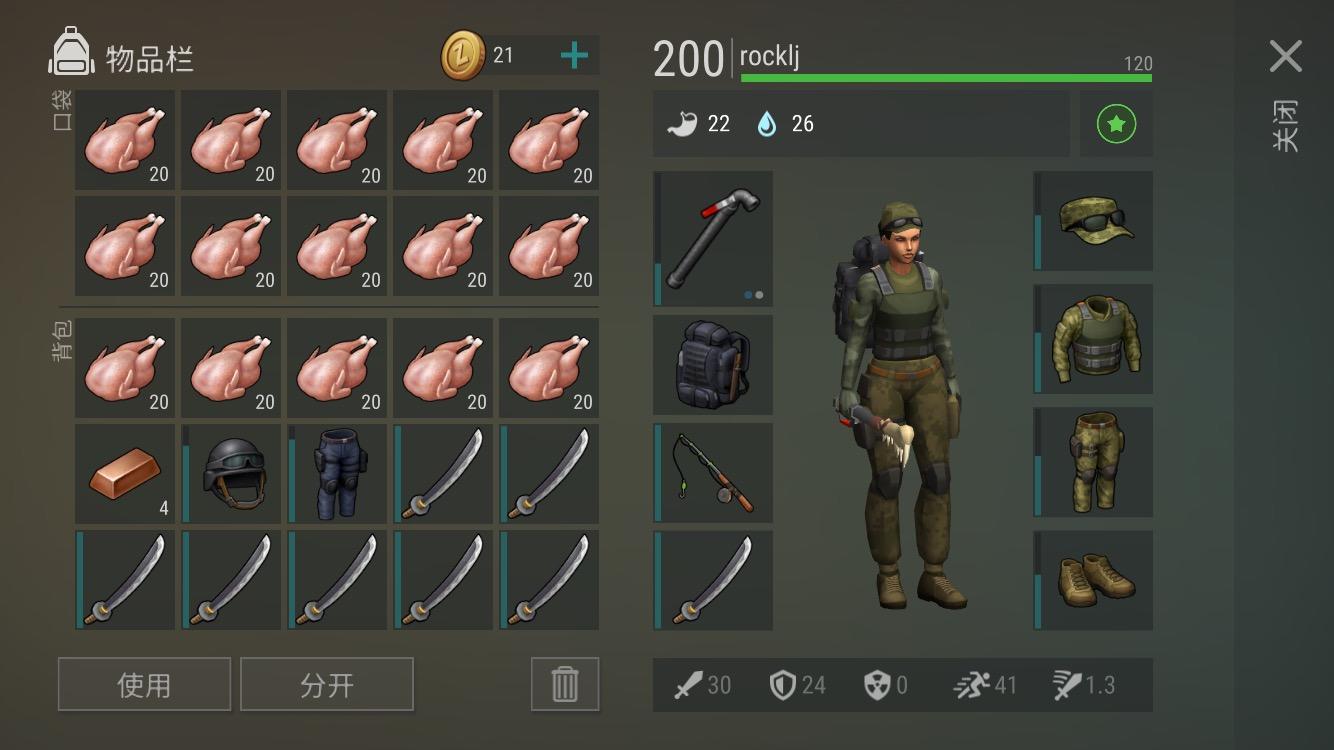This screenshot has height=750, width=1334.
Task: Tap the camo tactical vest slot
Action: (1093, 339)
